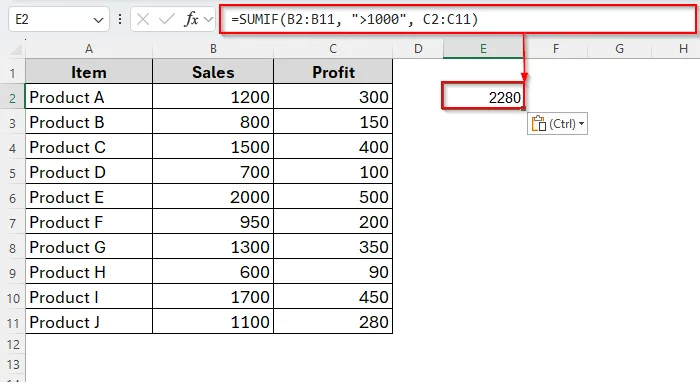Click profit value 200
The width and height of the screenshot is (700, 382).
333,222
